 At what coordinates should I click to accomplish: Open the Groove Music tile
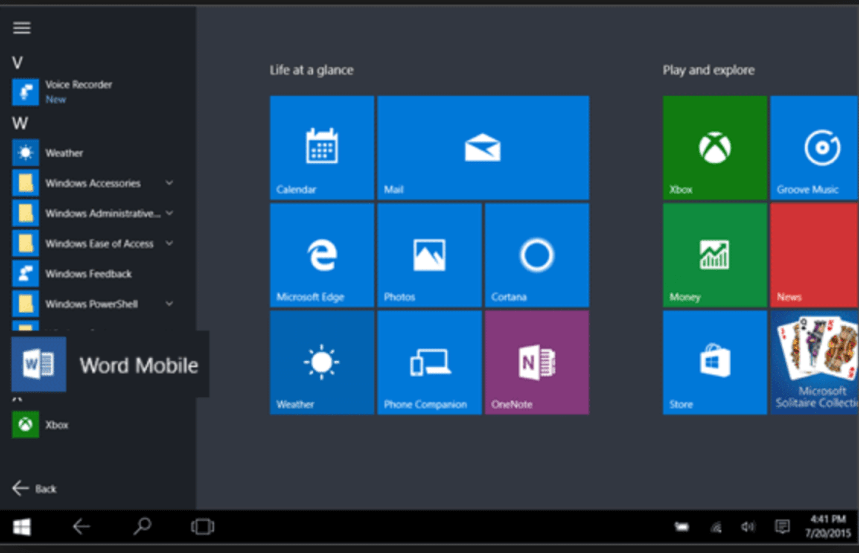814,148
